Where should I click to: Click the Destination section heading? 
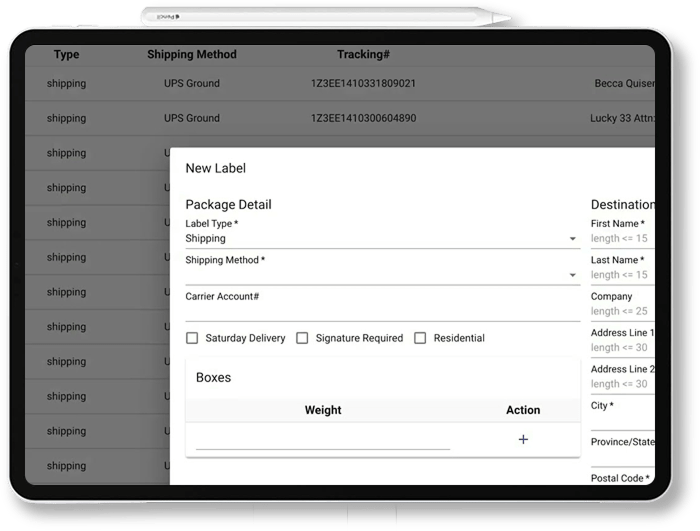623,205
